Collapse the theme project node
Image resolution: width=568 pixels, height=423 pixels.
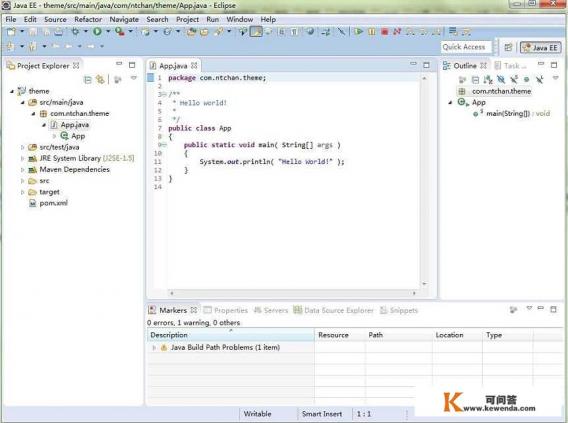[x=12, y=91]
